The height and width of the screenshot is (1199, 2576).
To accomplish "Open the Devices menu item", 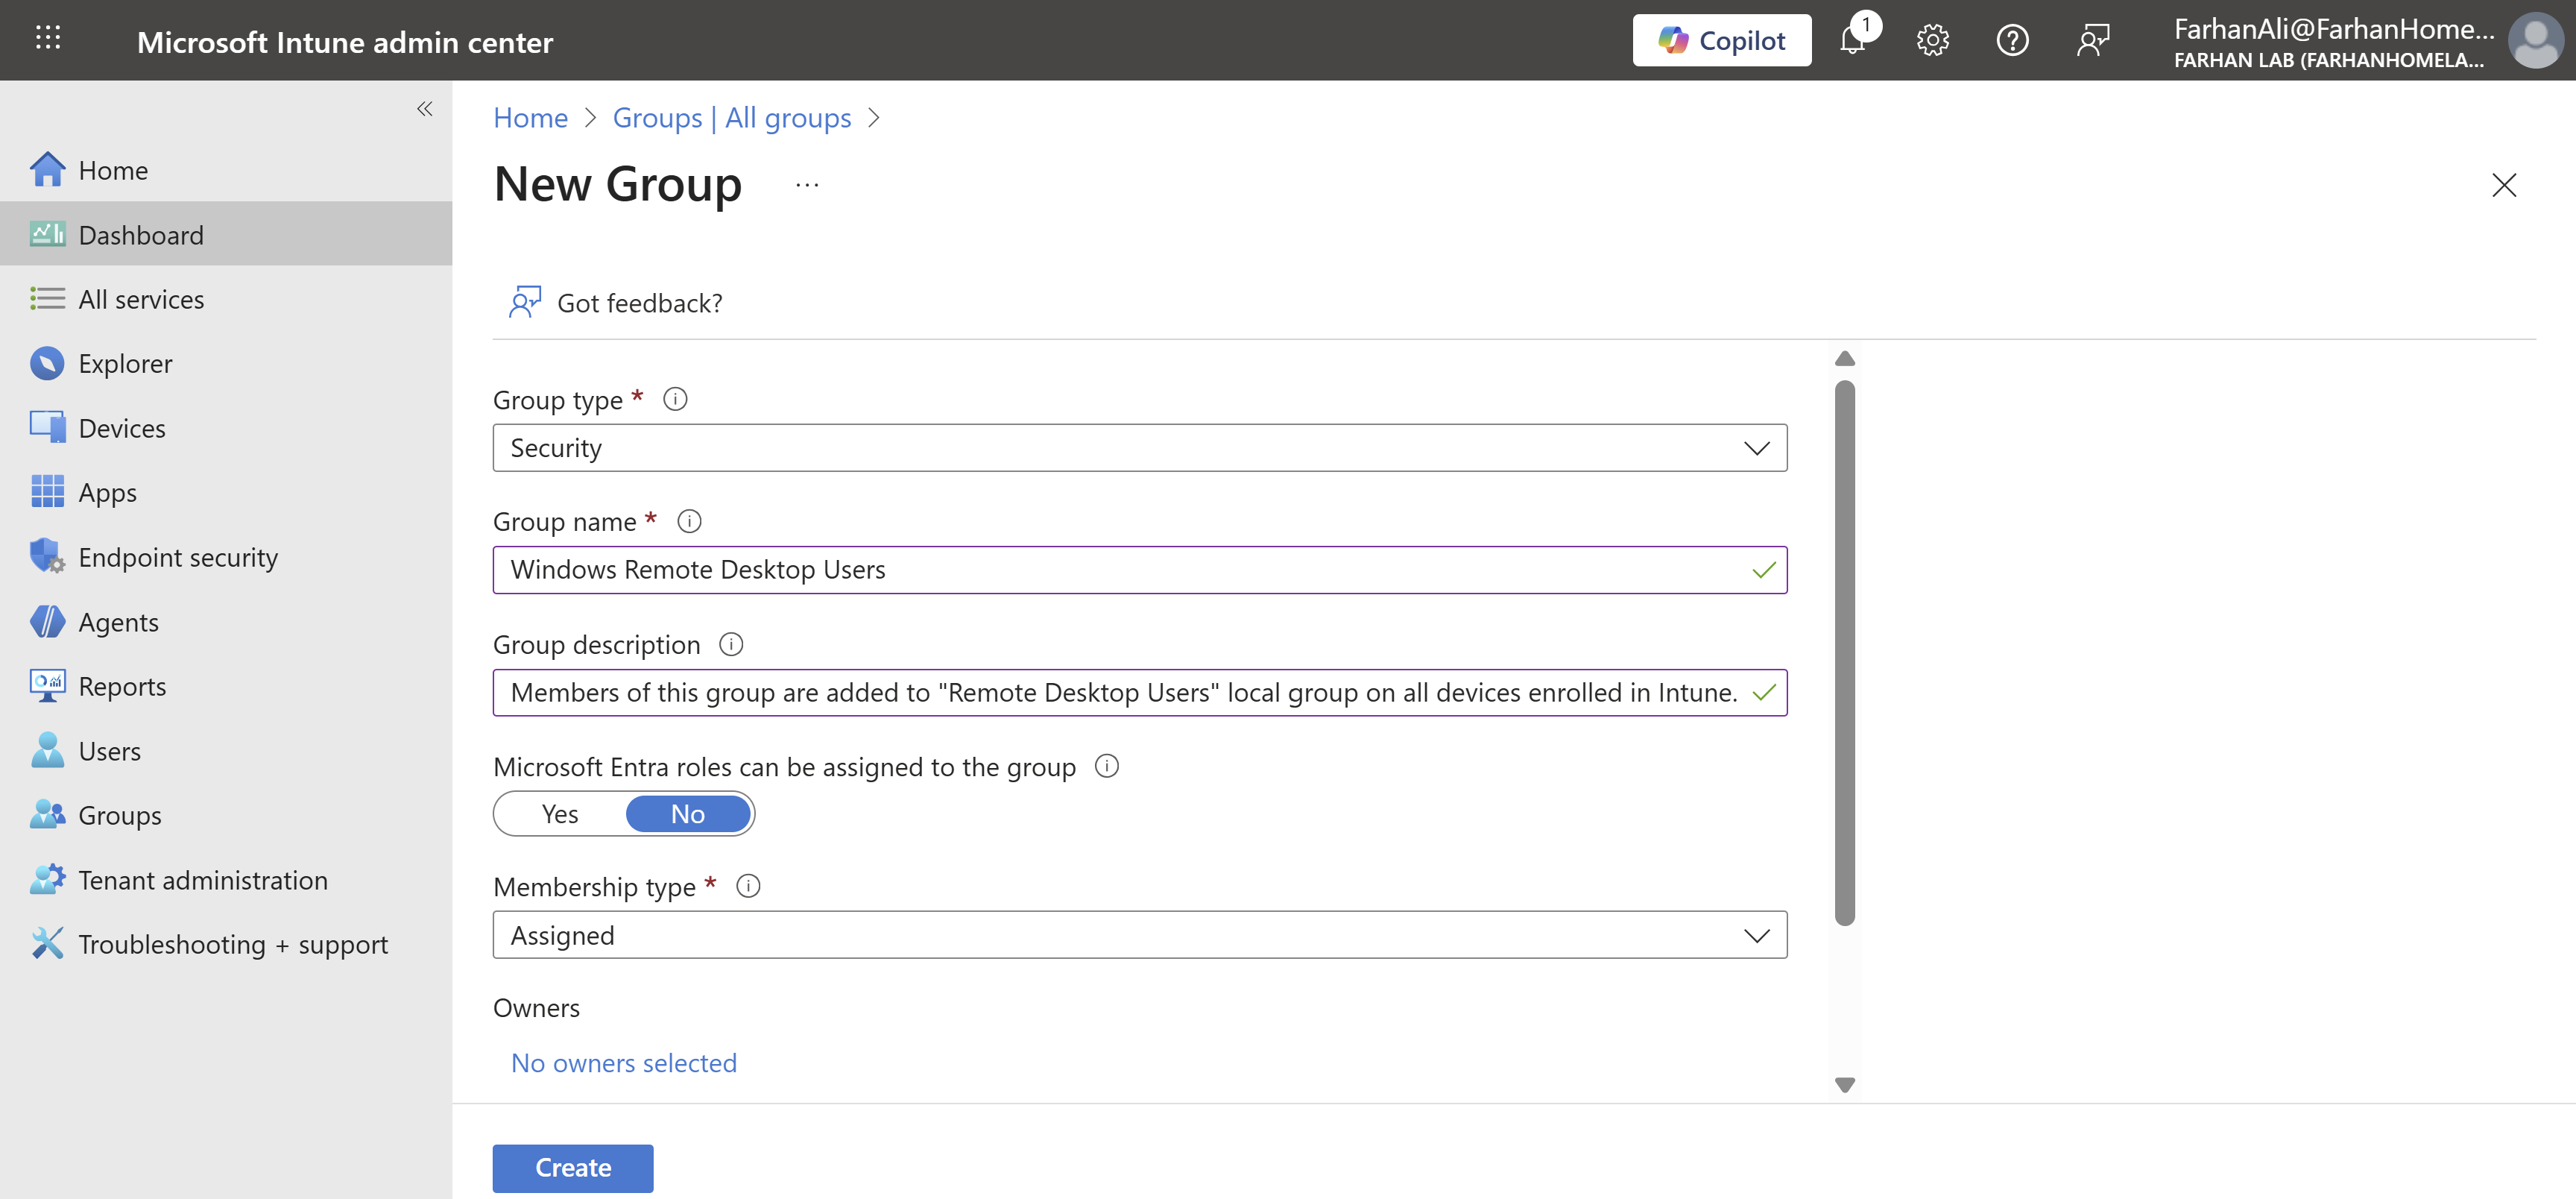I will [x=122, y=428].
